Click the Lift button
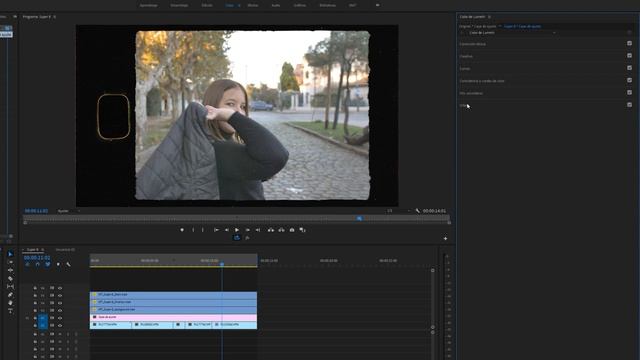Screen dimensions: 640x360 click(271, 230)
